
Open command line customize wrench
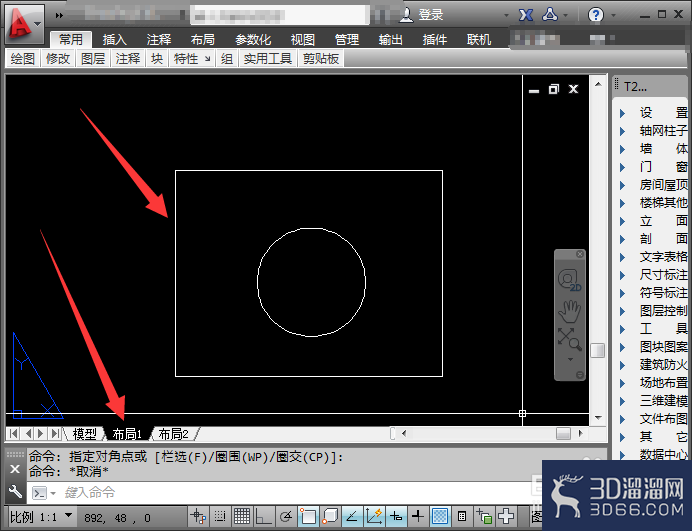(x=15, y=491)
